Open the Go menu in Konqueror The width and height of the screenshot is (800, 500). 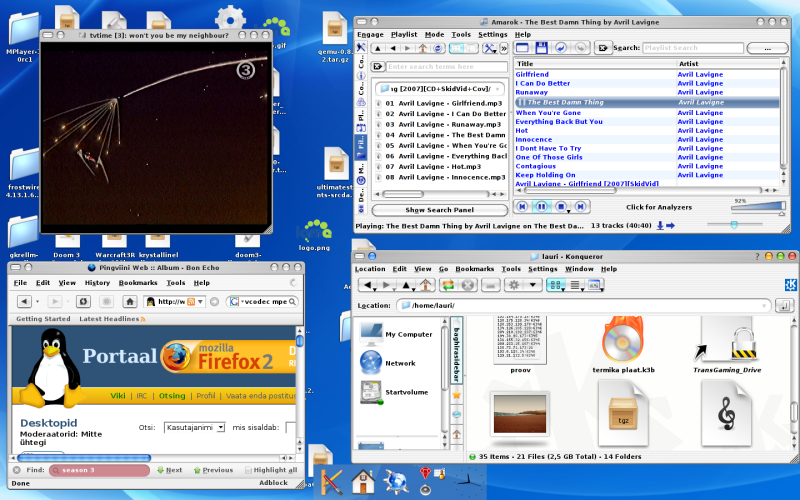click(x=443, y=269)
